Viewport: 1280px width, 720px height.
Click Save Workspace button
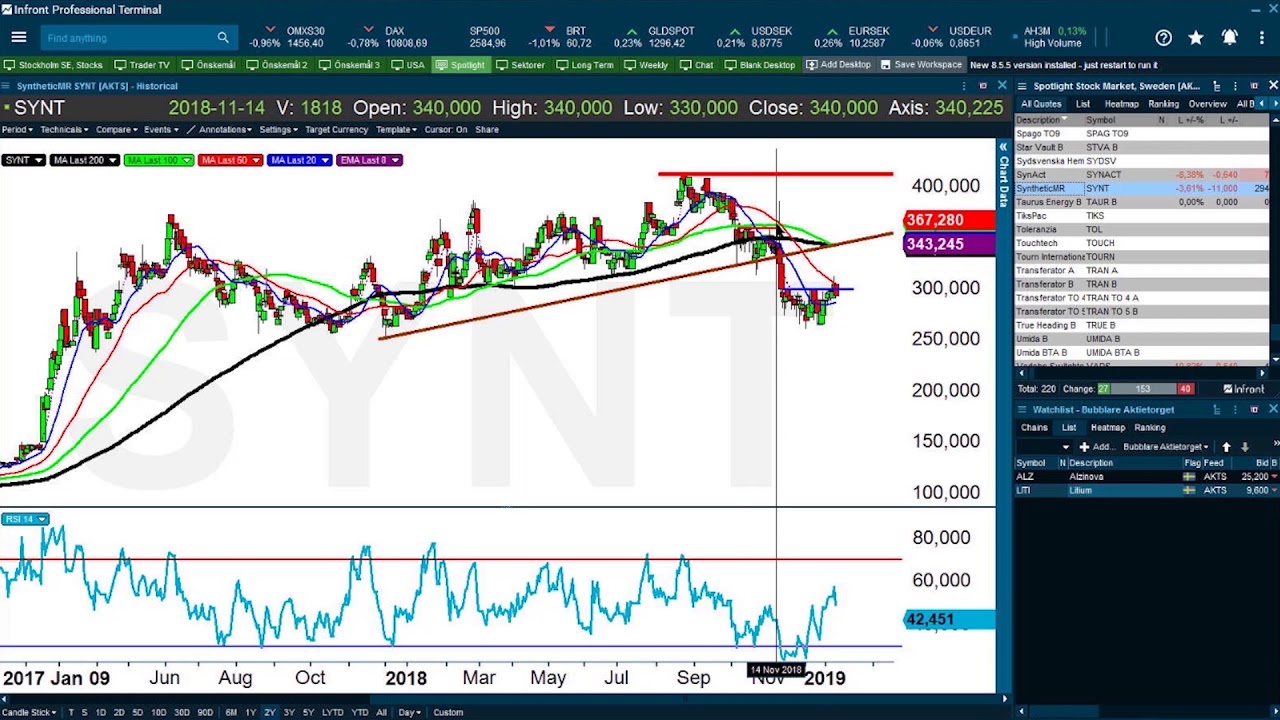(x=920, y=65)
